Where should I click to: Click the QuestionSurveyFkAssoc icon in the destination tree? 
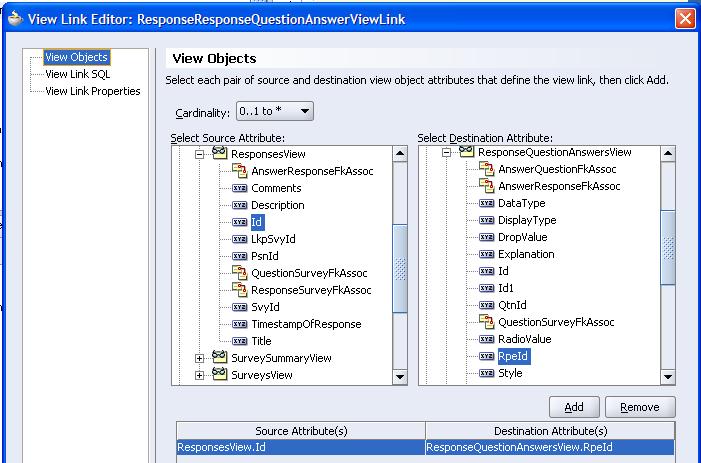[x=486, y=321]
